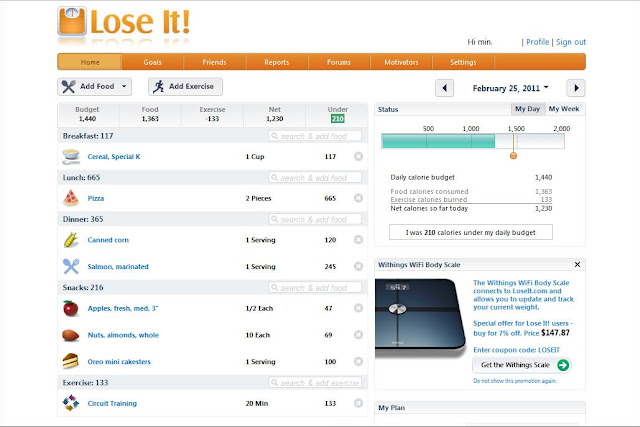Click the Circuit Training arrows icon
This screenshot has height=427, width=640.
click(71, 403)
